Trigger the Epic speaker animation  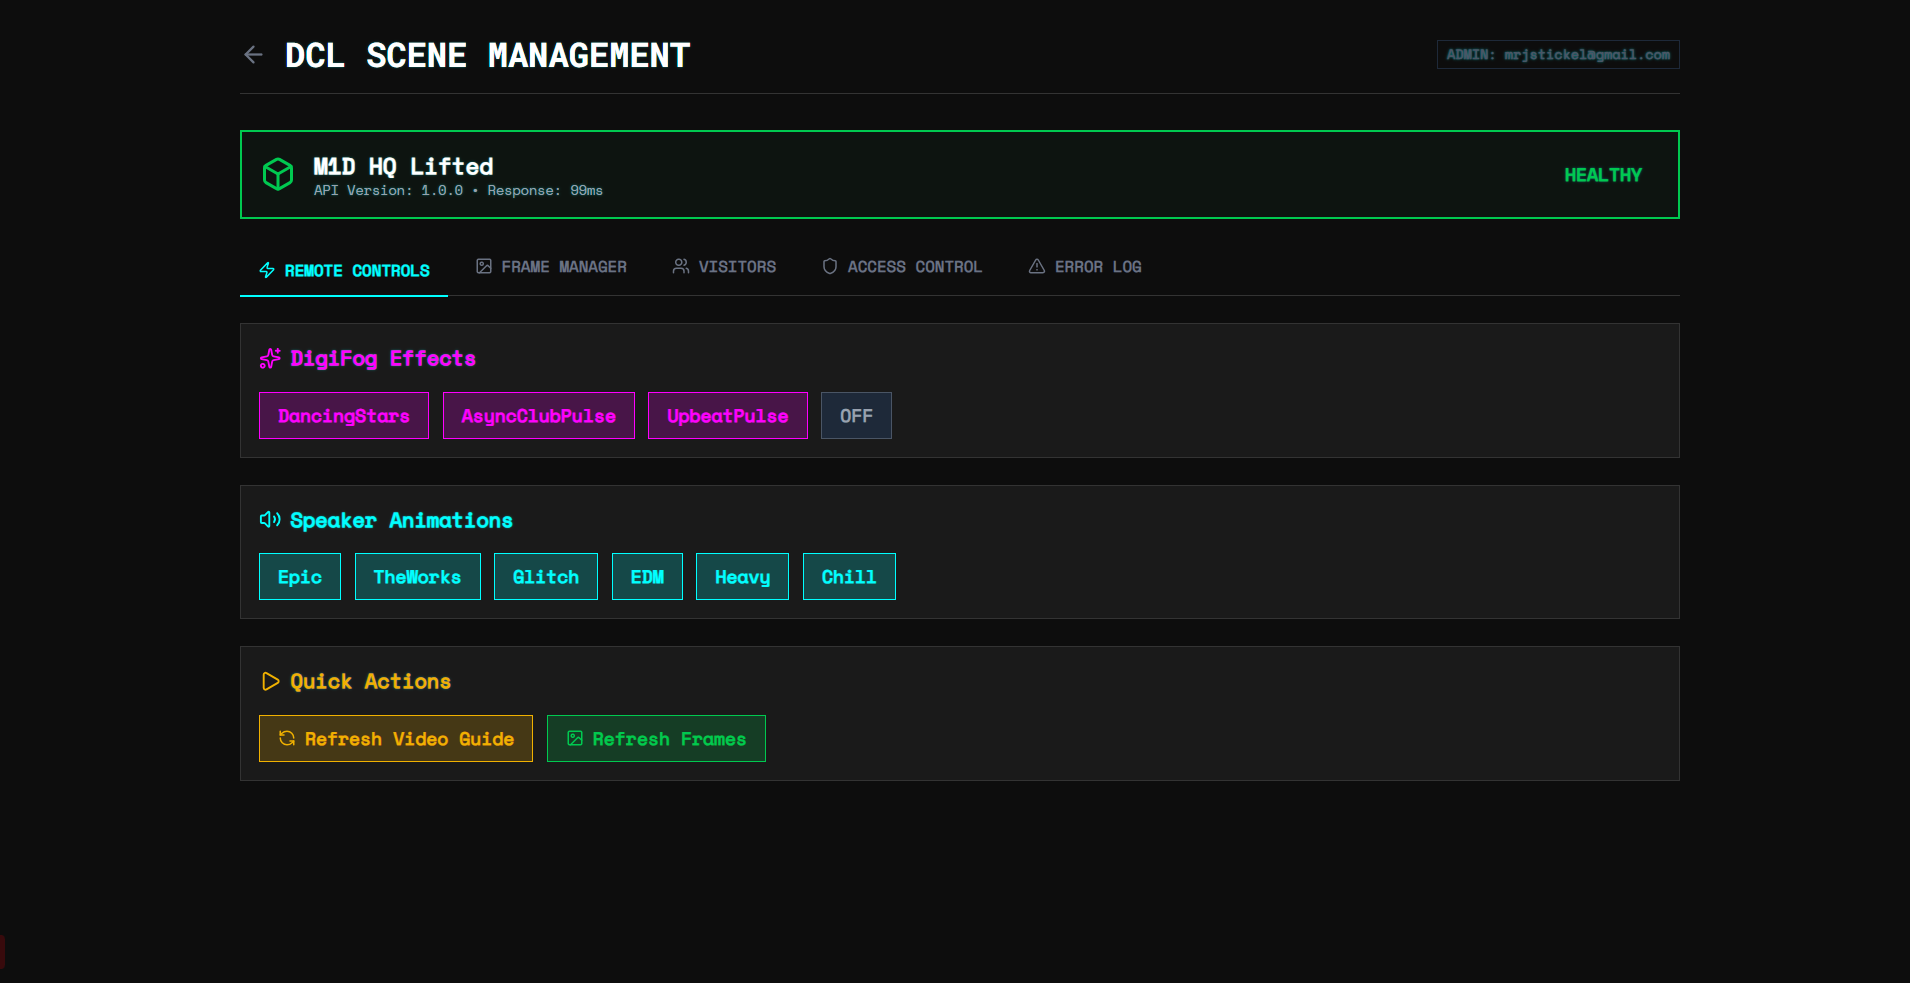coord(300,577)
